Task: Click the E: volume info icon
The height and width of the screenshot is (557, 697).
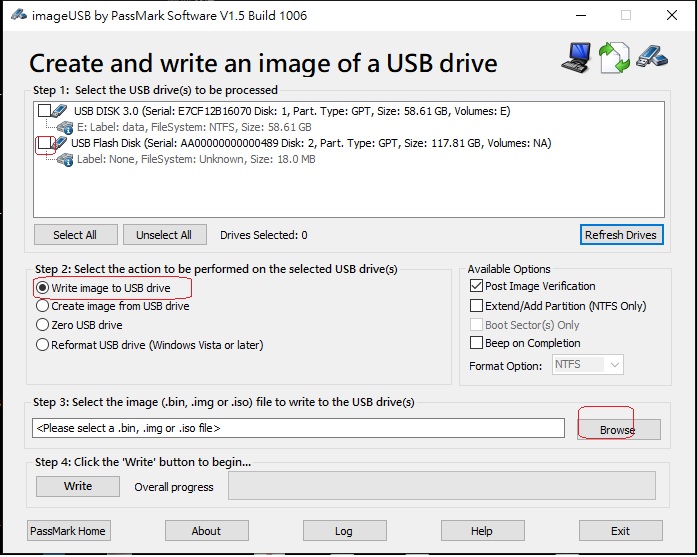Action: click(66, 127)
